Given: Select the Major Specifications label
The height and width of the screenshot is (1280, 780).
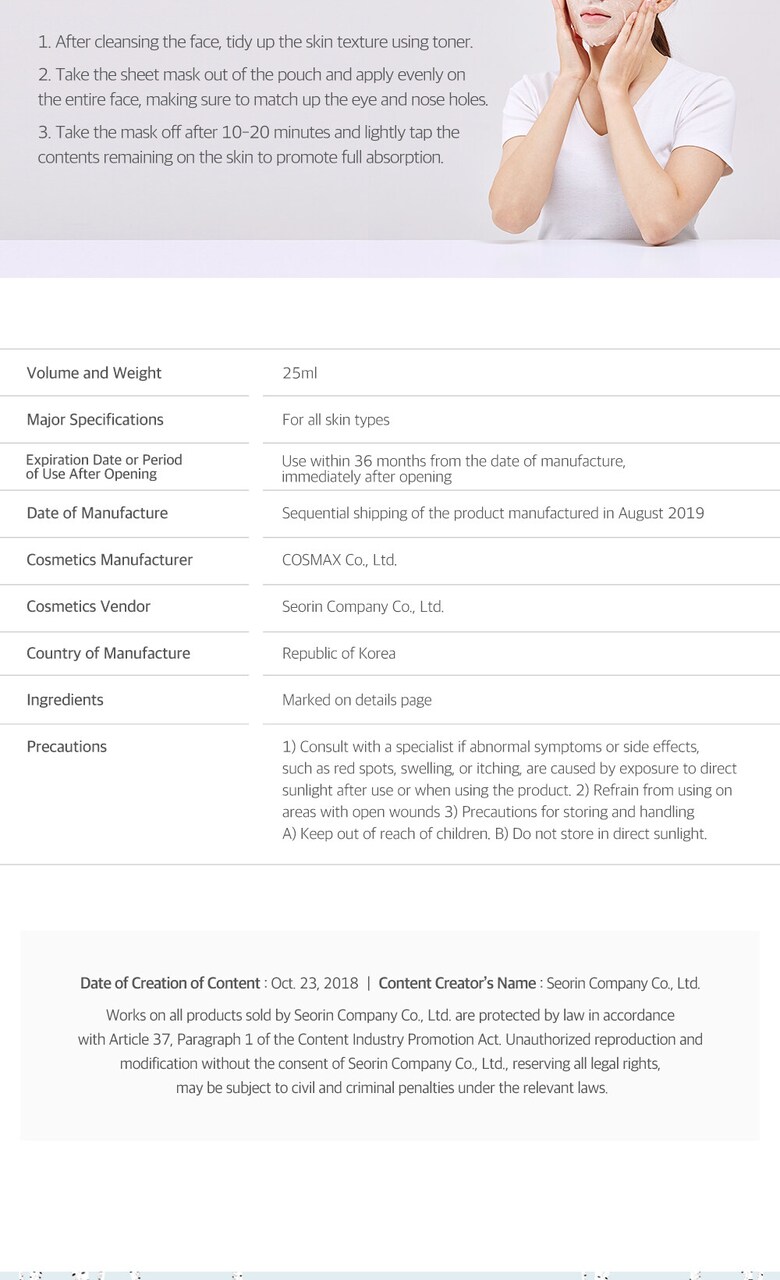Looking at the screenshot, I should tap(95, 420).
